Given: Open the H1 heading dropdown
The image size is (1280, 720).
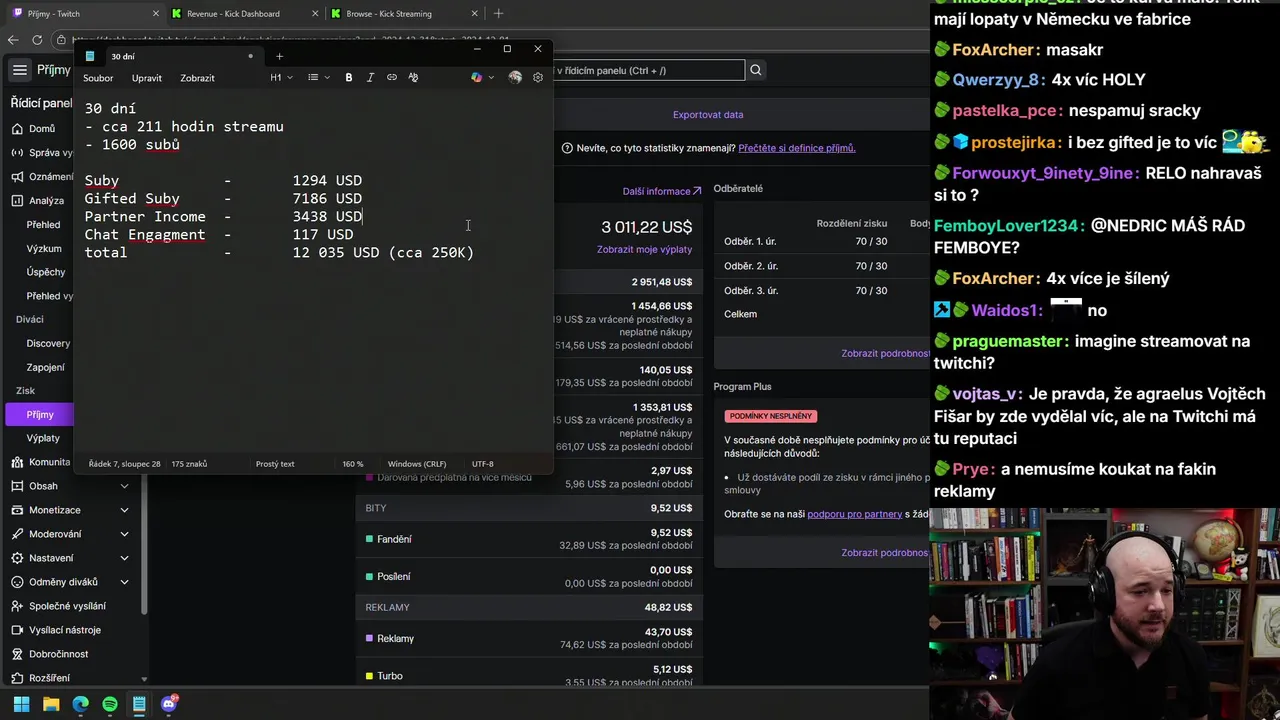Looking at the screenshot, I should pyautogui.click(x=281, y=77).
